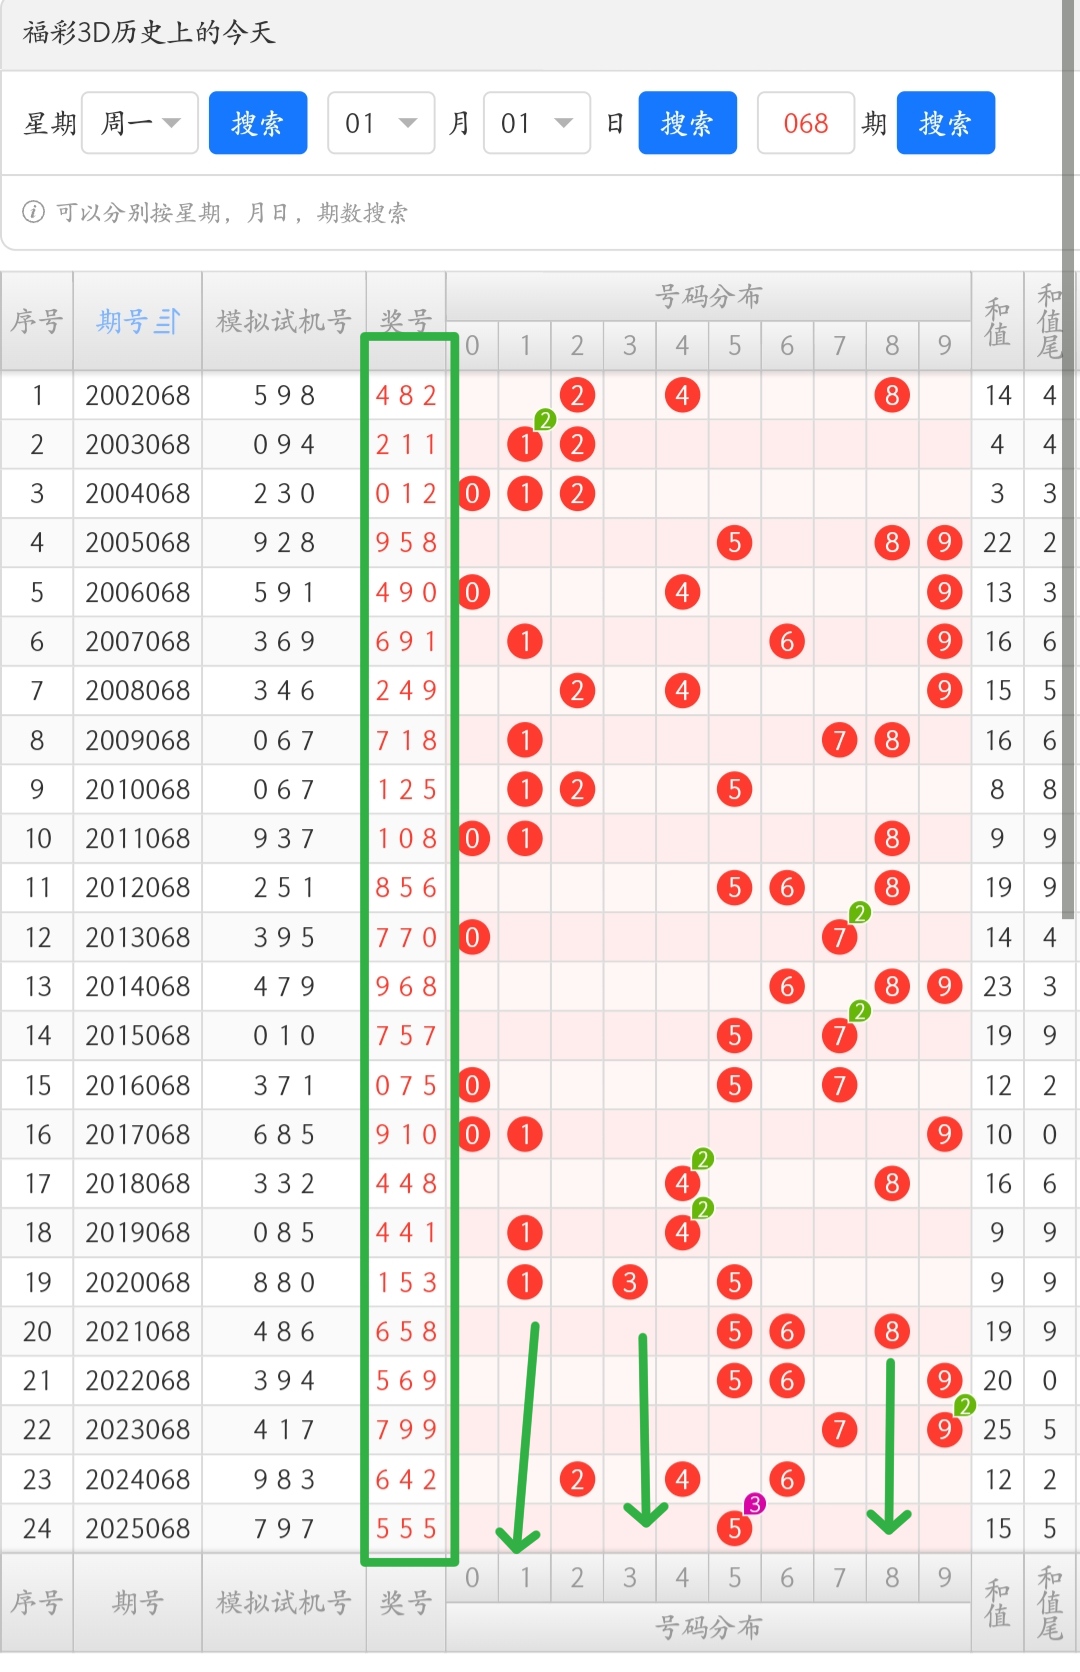The image size is (1080, 1672).
Task: Click red ball 2 in row 2008068
Action: (x=577, y=691)
